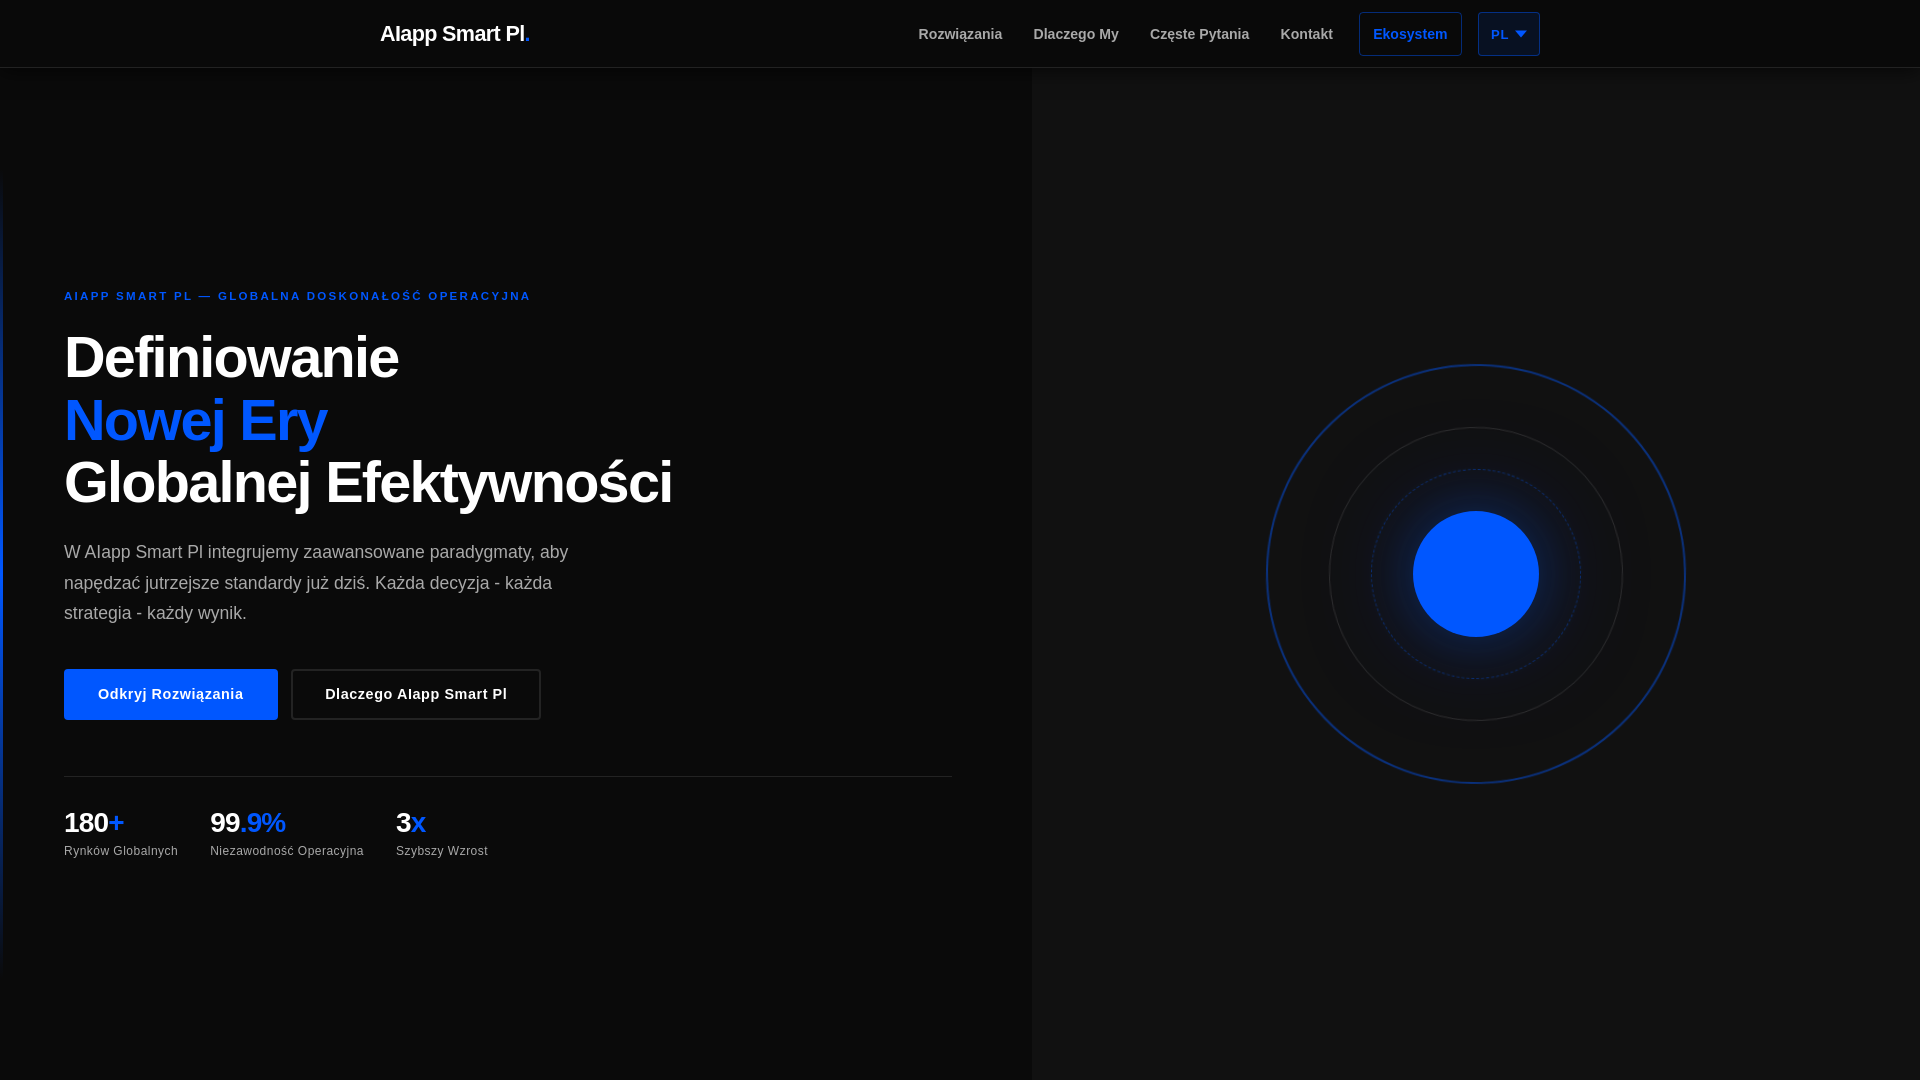Click the AIapp Smart Pl logo
Viewport: 1920px width, 1080px height.
click(455, 34)
